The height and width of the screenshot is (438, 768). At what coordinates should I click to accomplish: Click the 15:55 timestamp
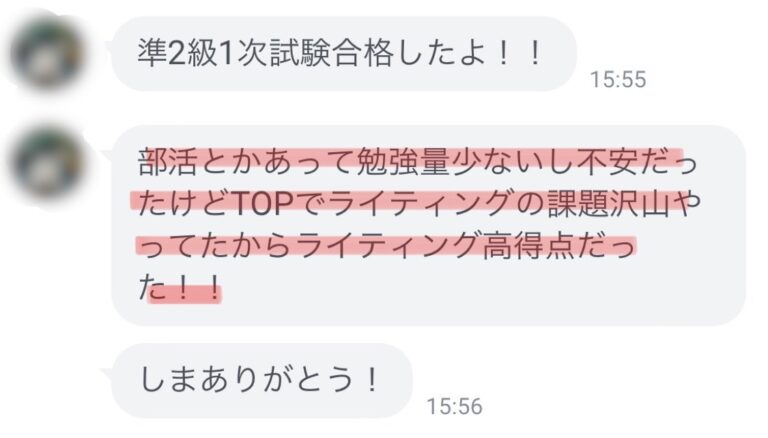pos(618,79)
